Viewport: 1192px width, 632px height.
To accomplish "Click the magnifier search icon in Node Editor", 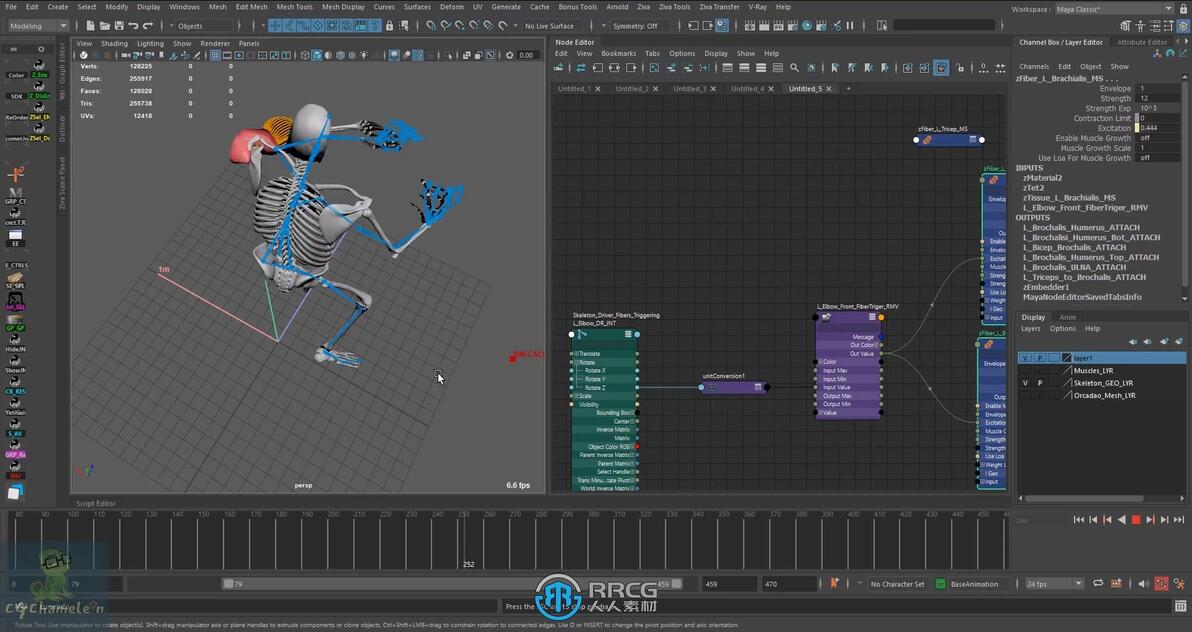I will [x=794, y=68].
